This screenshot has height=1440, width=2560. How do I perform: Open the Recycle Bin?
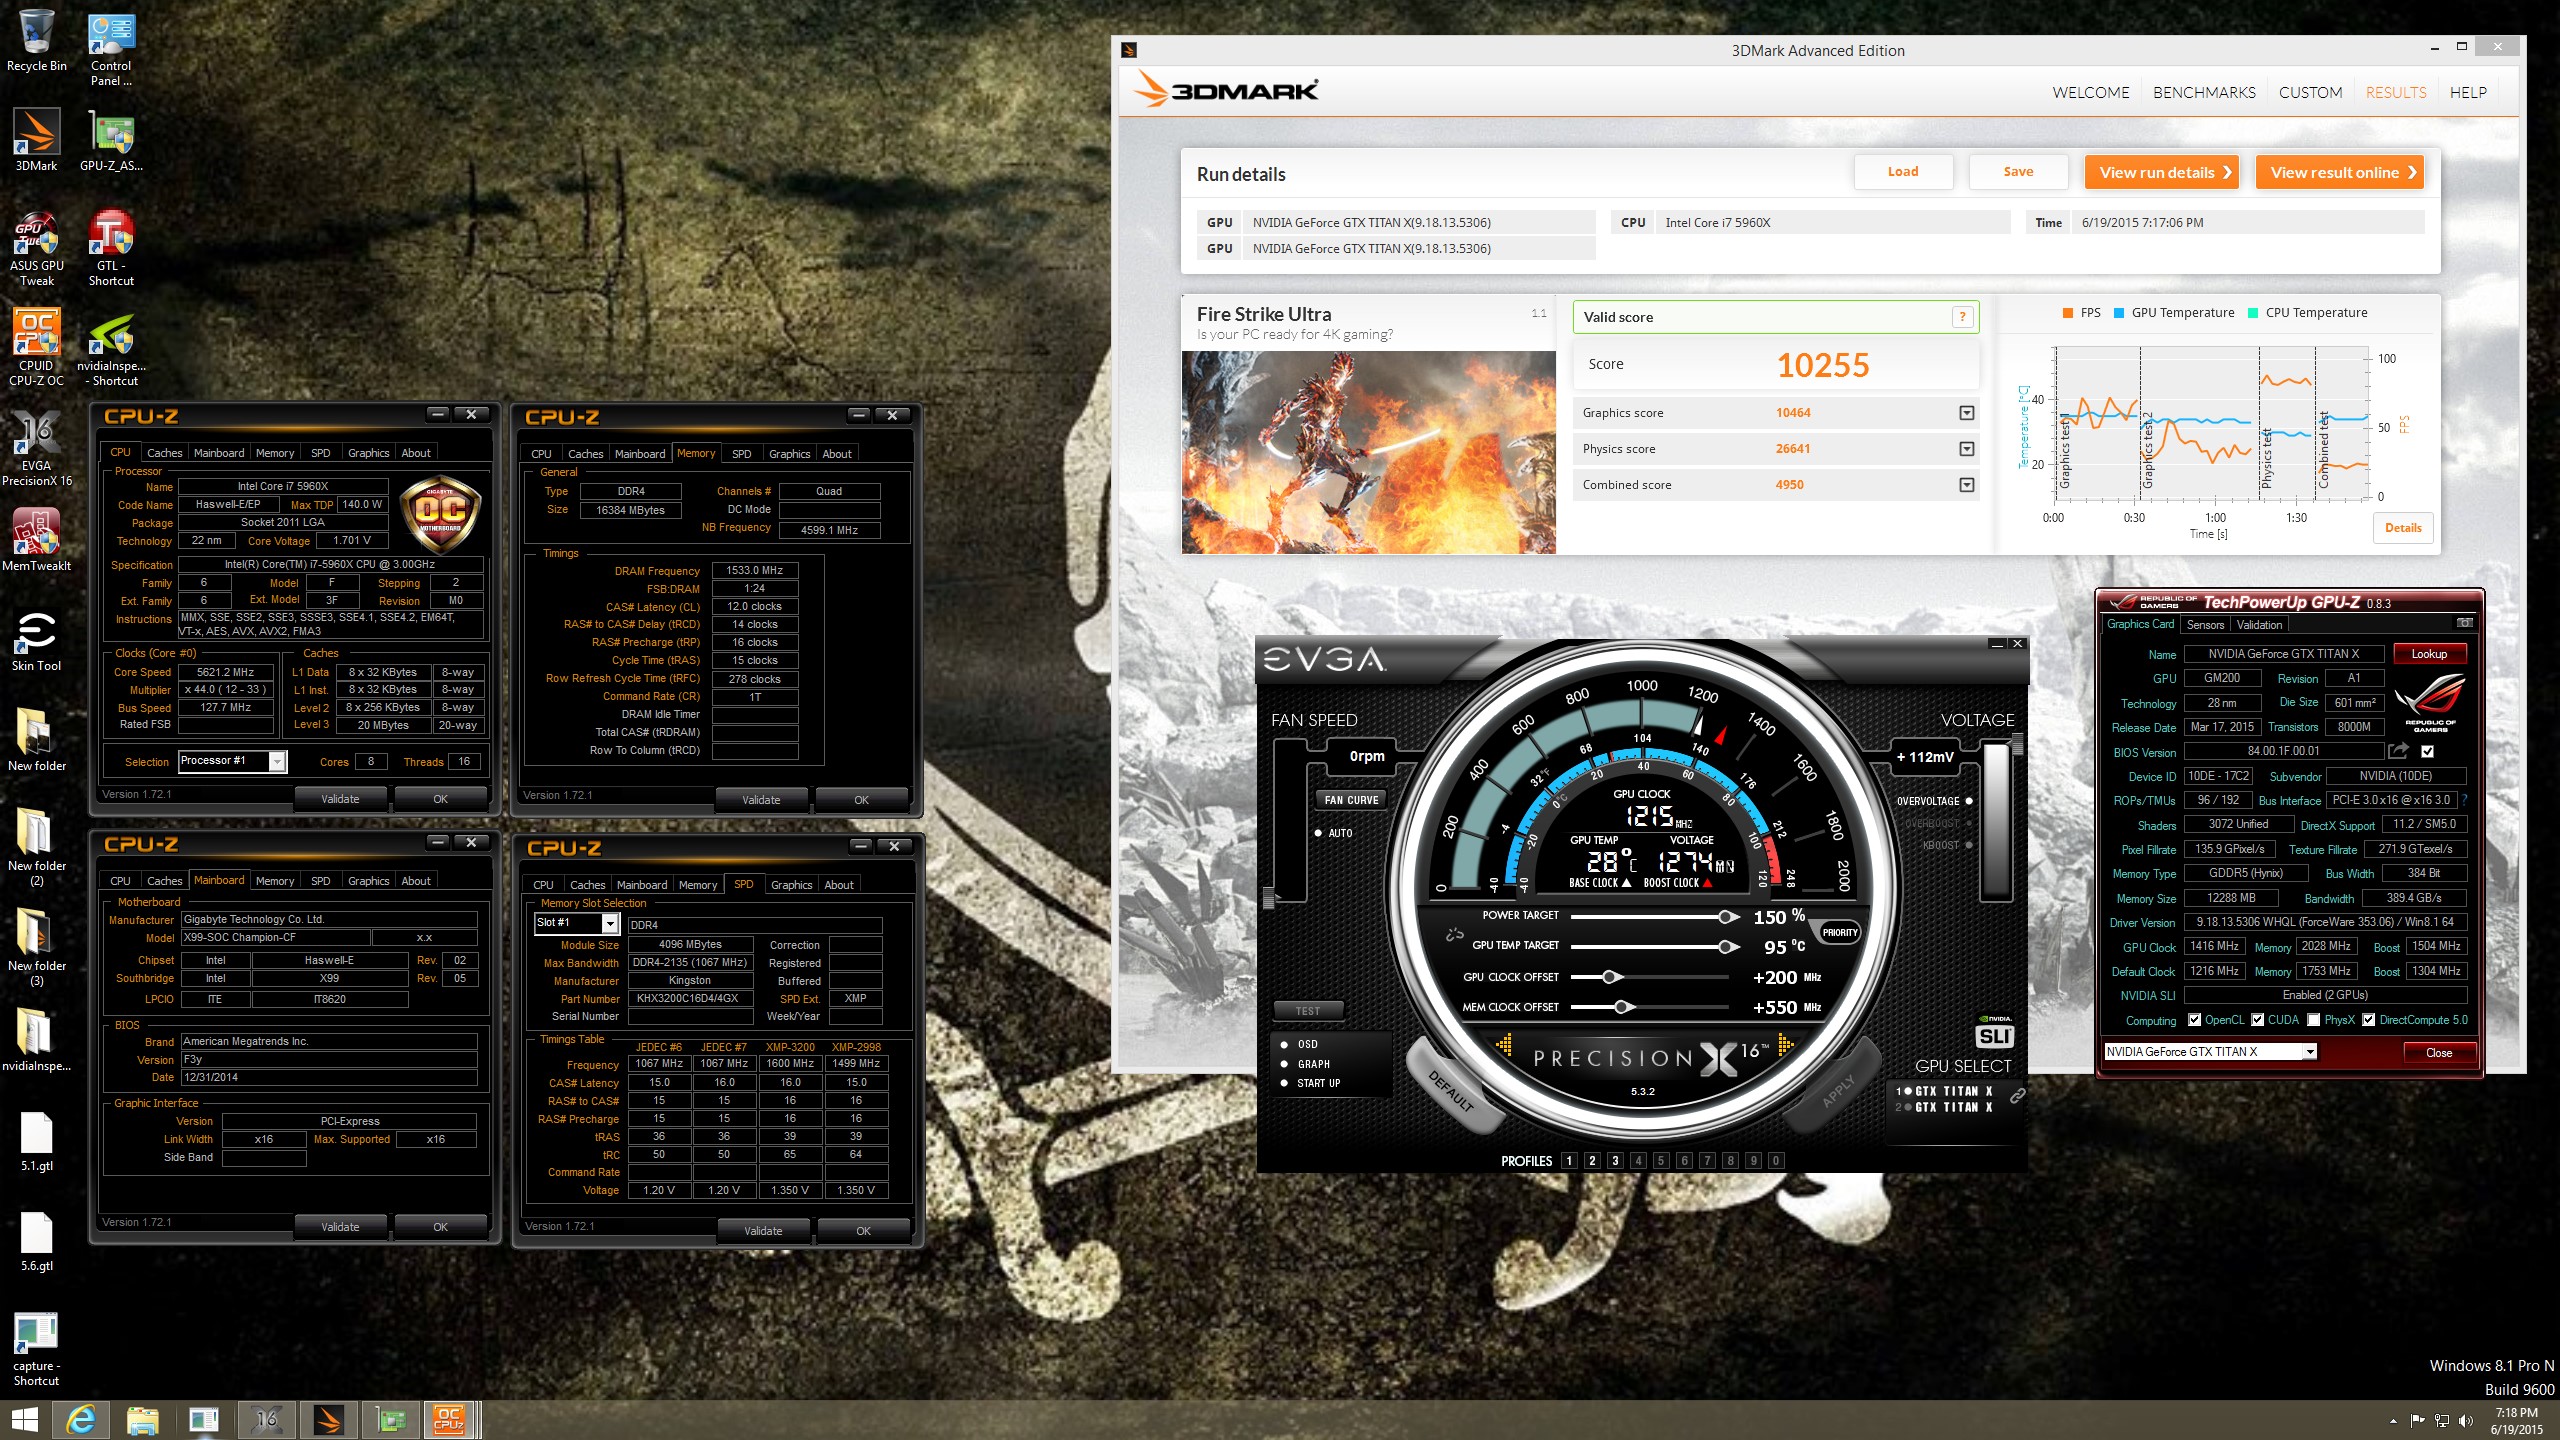click(37, 41)
